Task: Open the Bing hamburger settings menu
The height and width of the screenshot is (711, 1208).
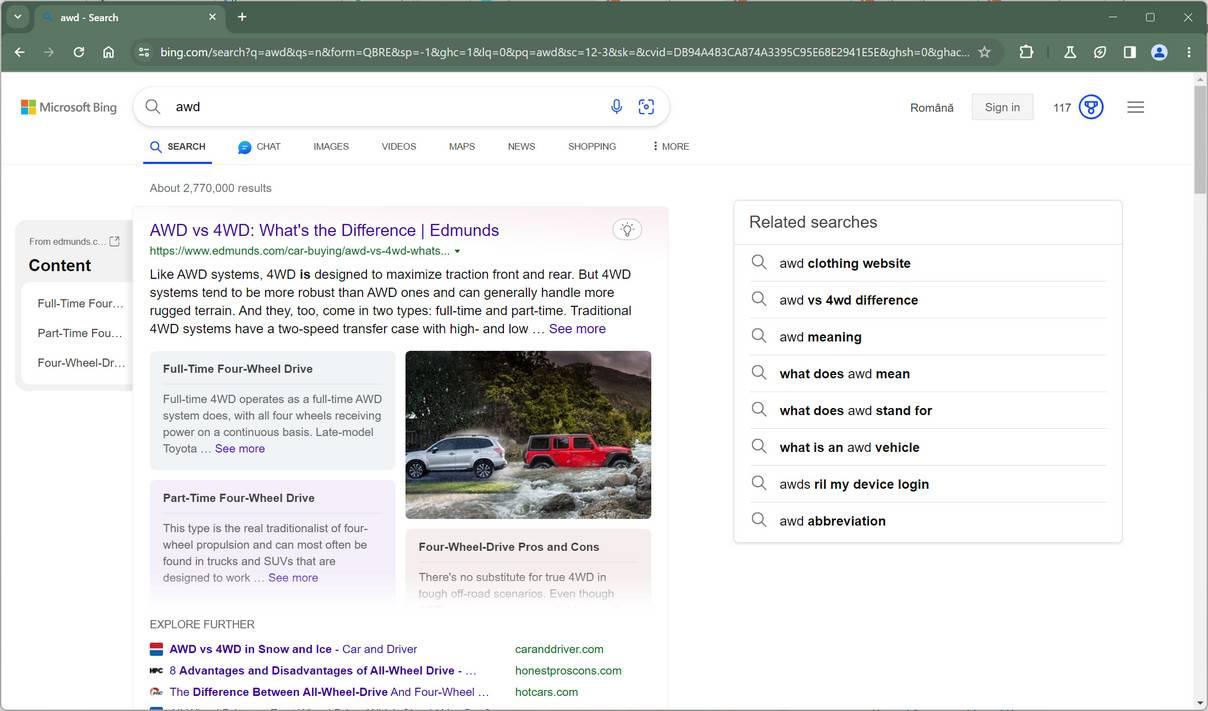Action: click(1135, 107)
